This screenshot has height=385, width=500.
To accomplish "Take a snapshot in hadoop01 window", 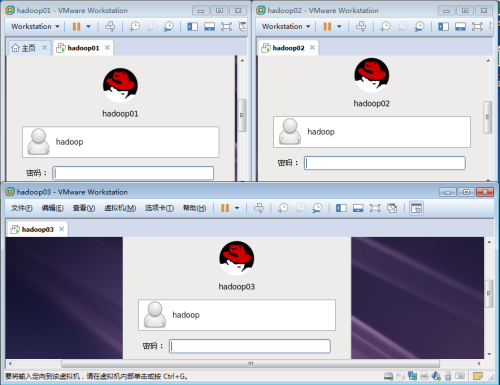I will tap(135, 26).
